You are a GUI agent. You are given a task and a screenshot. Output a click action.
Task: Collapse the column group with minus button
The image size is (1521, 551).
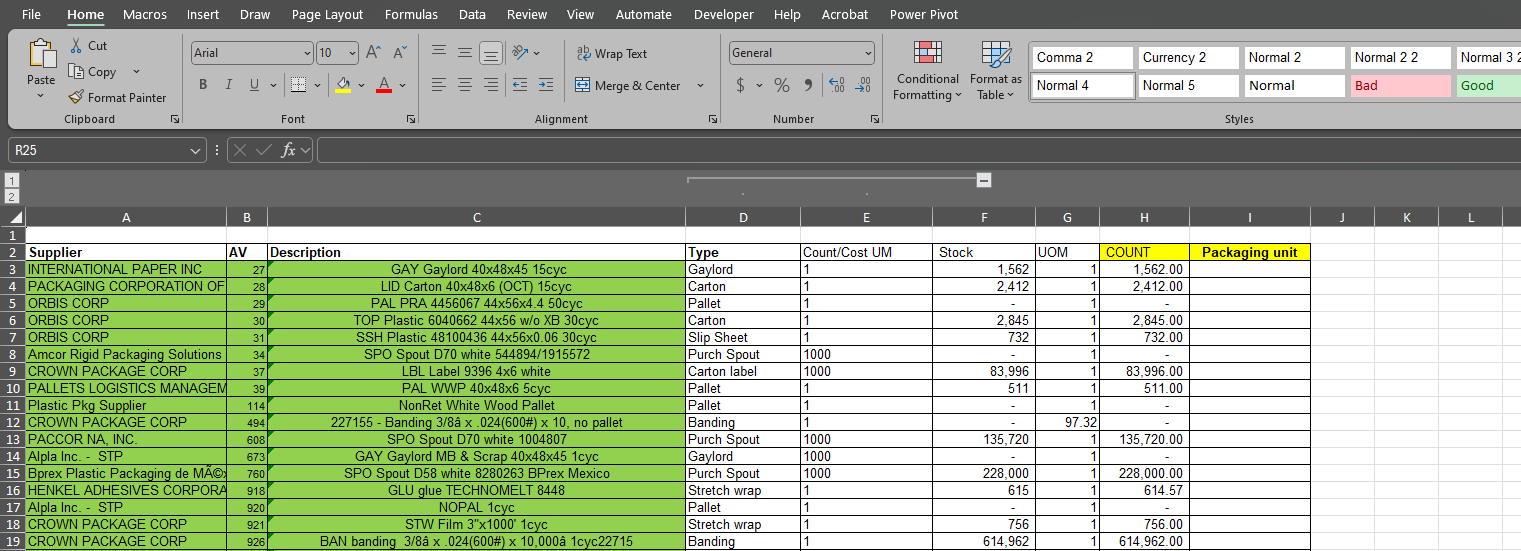click(984, 180)
